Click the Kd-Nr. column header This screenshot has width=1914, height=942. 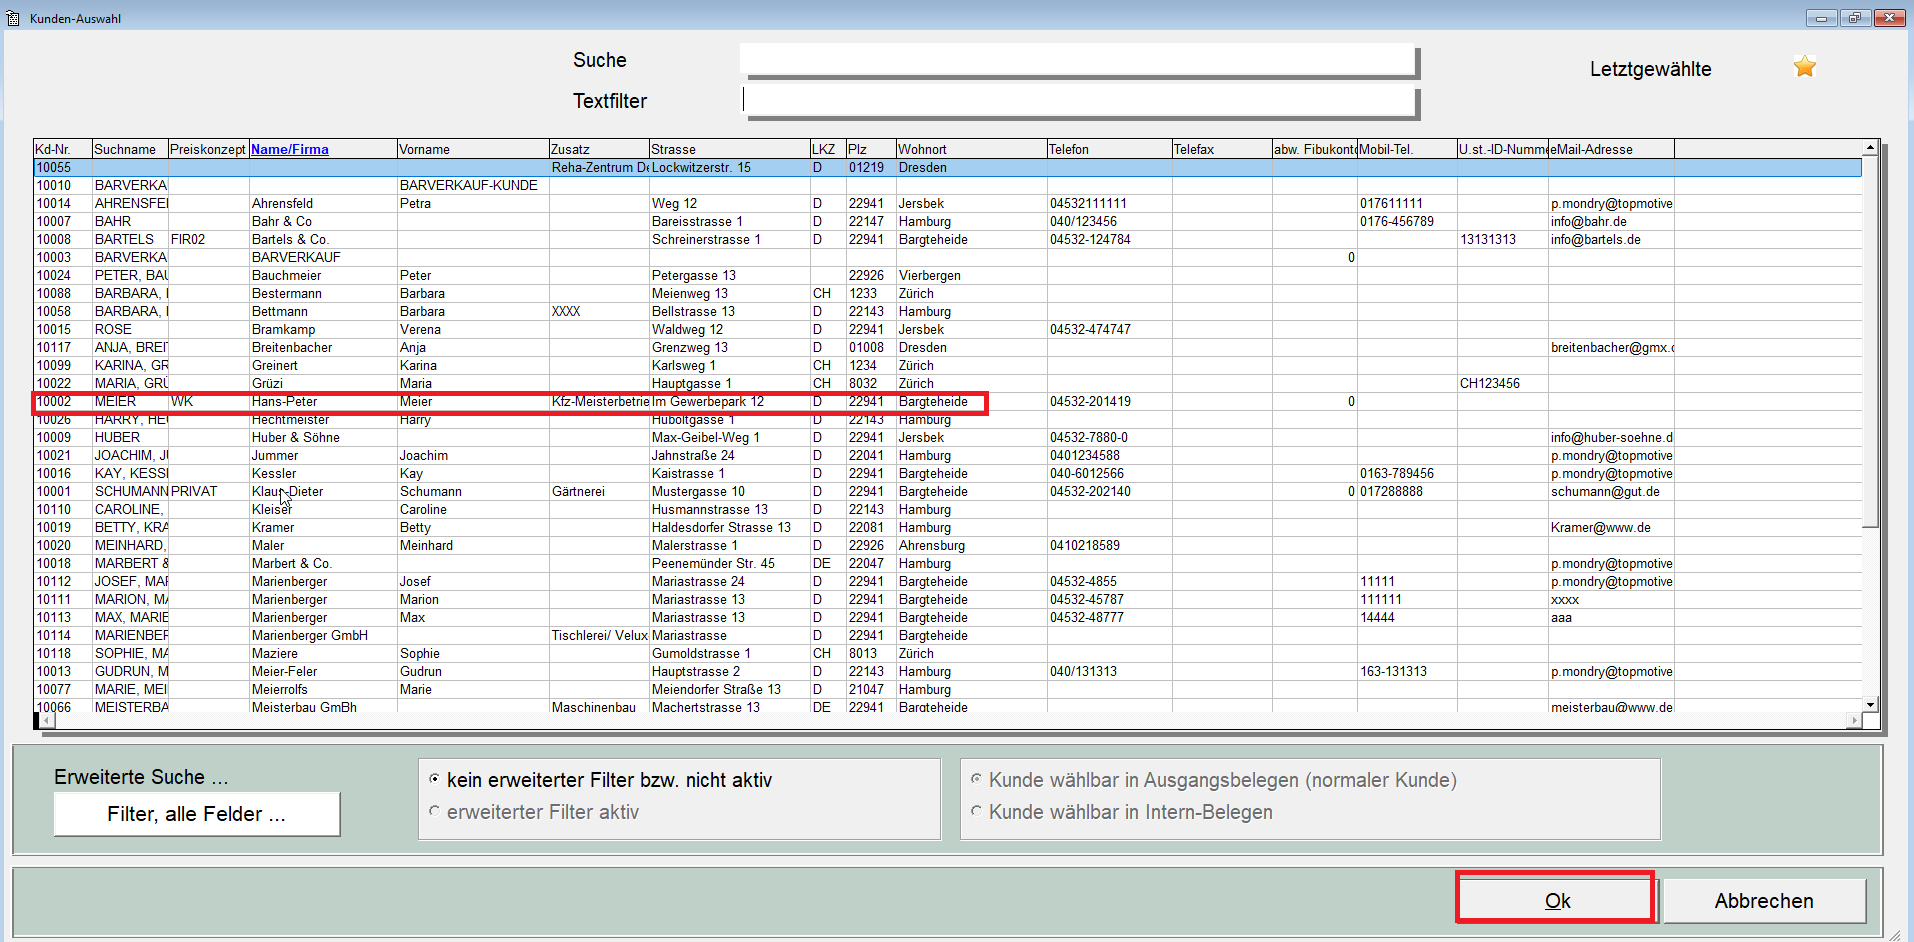coord(62,149)
